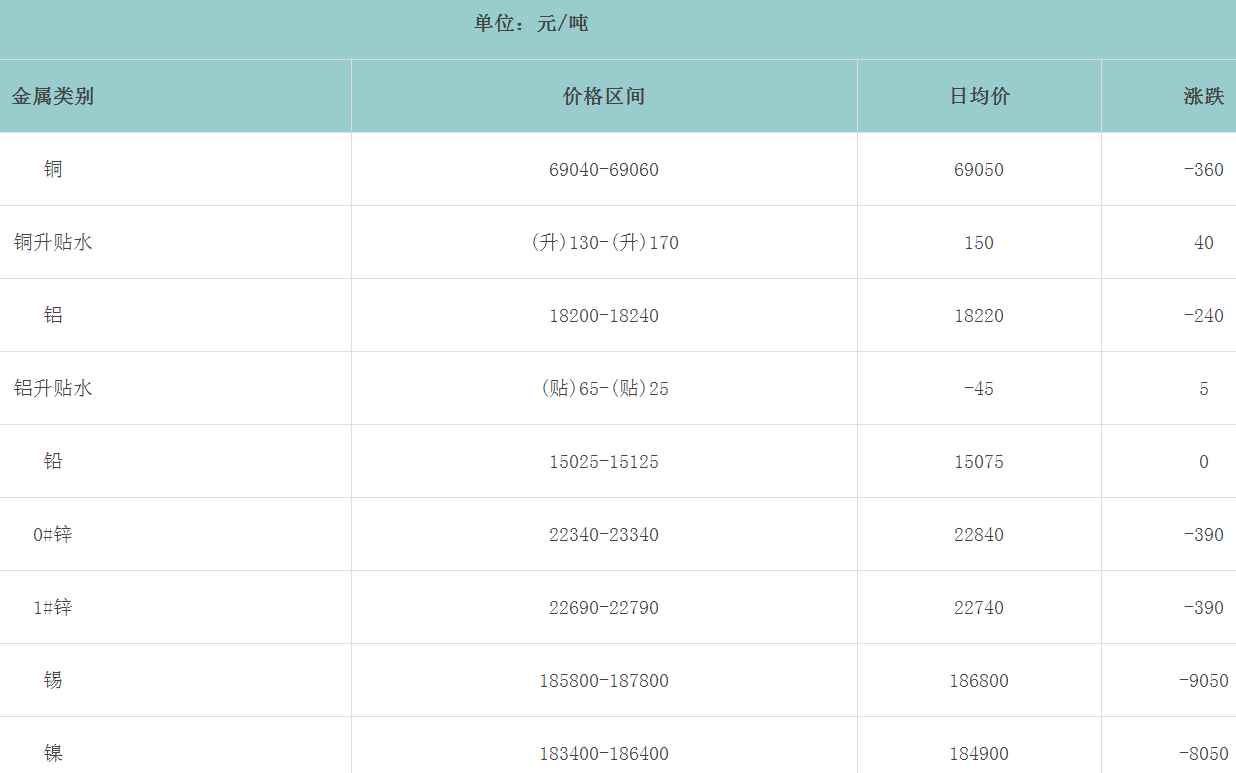1236x773 pixels.
Task: Click the 镍 daily average 184900
Action: coord(979,754)
